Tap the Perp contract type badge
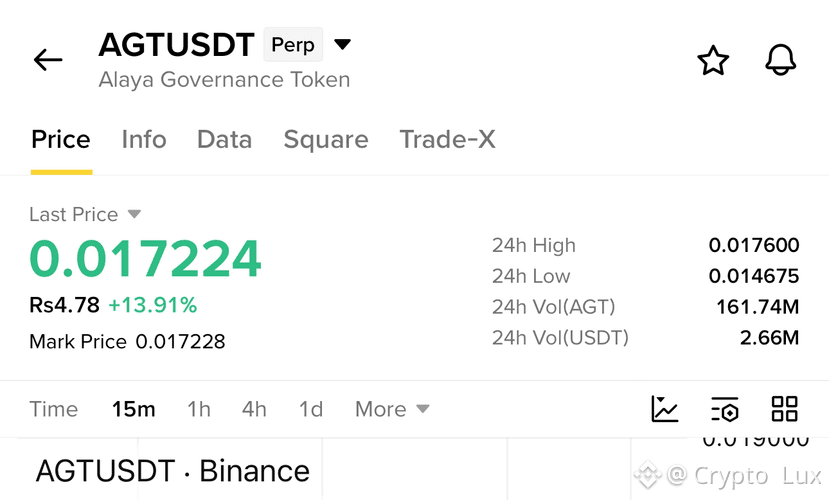The image size is (829, 500). 293,44
